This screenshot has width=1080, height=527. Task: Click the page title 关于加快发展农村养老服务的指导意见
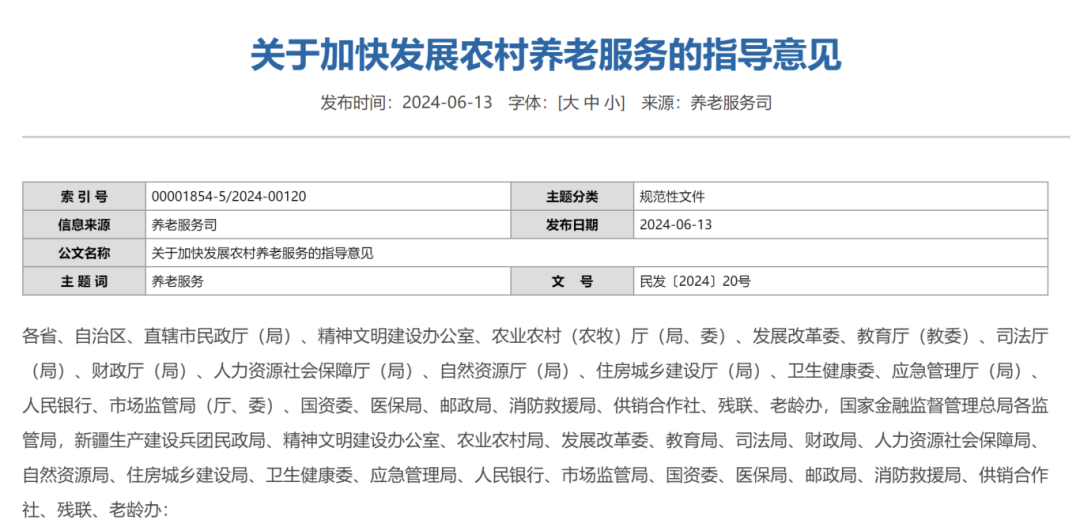[546, 54]
